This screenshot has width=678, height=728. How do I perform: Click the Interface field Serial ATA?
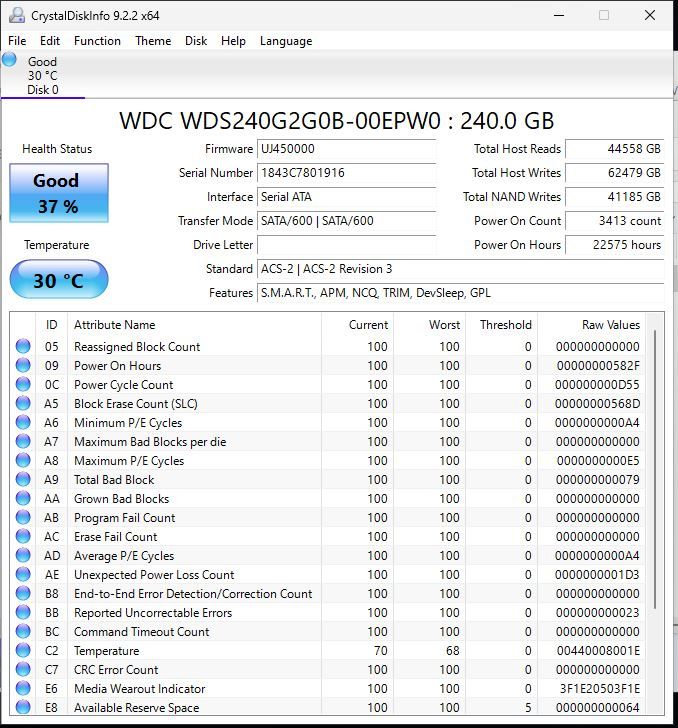(346, 197)
